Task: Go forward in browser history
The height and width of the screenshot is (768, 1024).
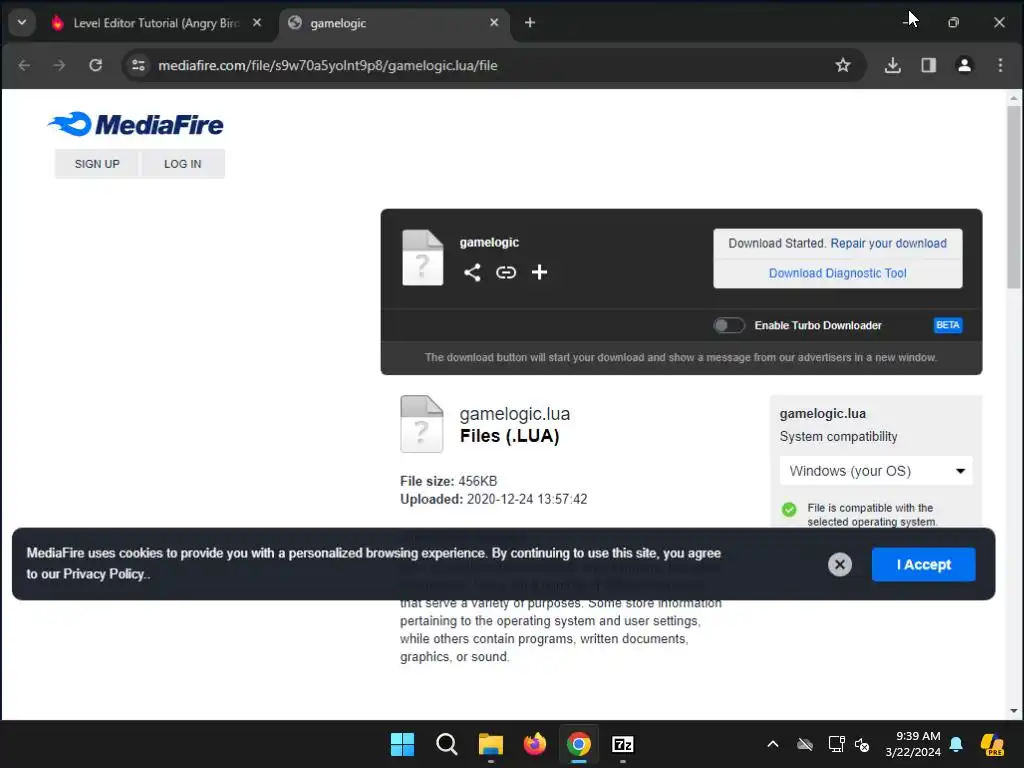Action: point(59,65)
